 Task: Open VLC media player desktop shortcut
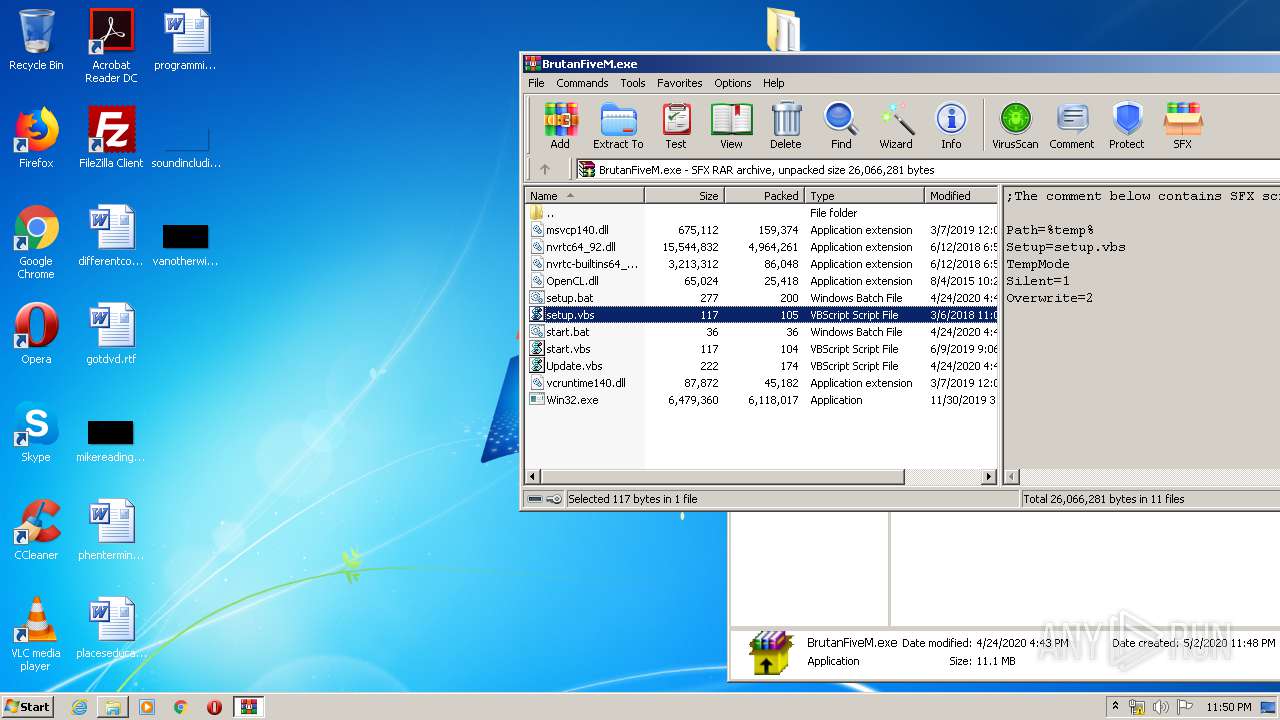tap(36, 634)
